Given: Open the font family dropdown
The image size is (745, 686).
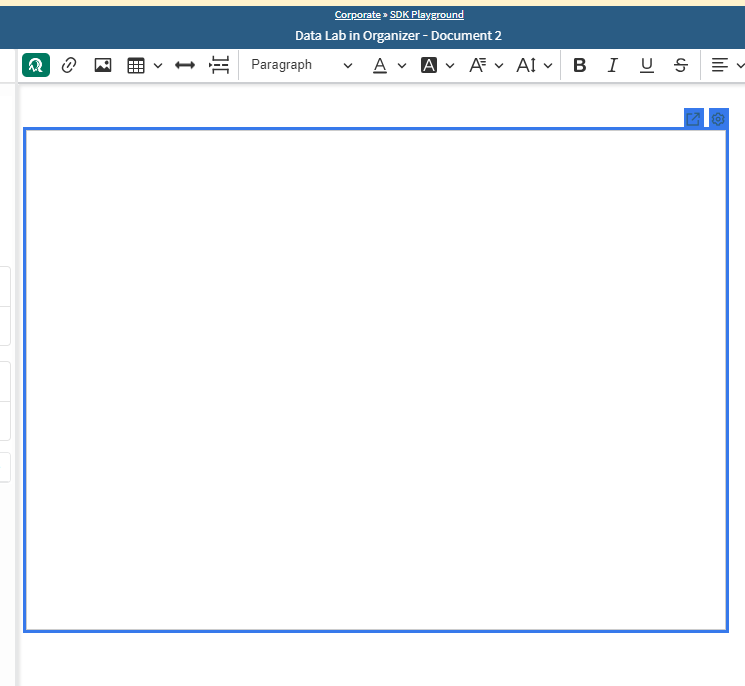Looking at the screenshot, I should pyautogui.click(x=485, y=65).
